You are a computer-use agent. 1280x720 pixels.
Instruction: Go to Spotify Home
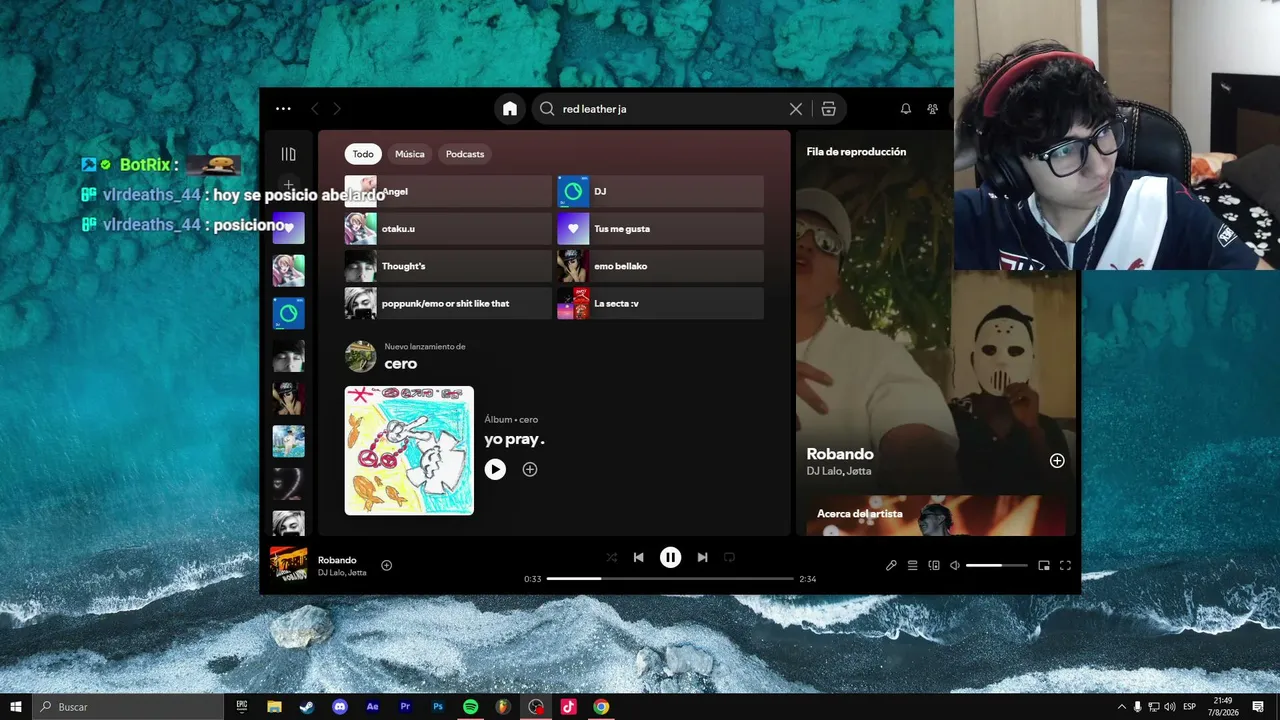[x=510, y=109]
